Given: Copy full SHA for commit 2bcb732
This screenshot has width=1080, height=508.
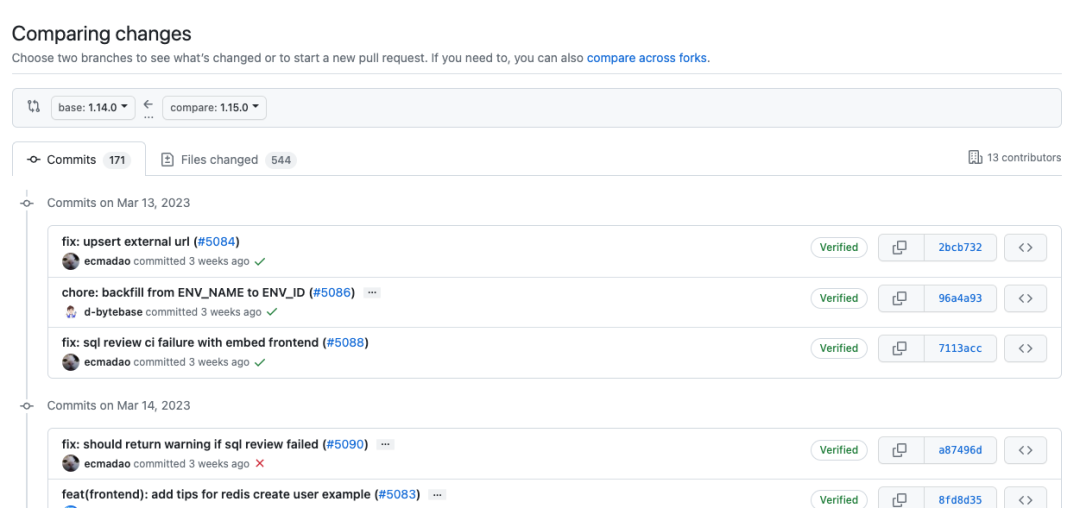Looking at the screenshot, I should [x=900, y=248].
